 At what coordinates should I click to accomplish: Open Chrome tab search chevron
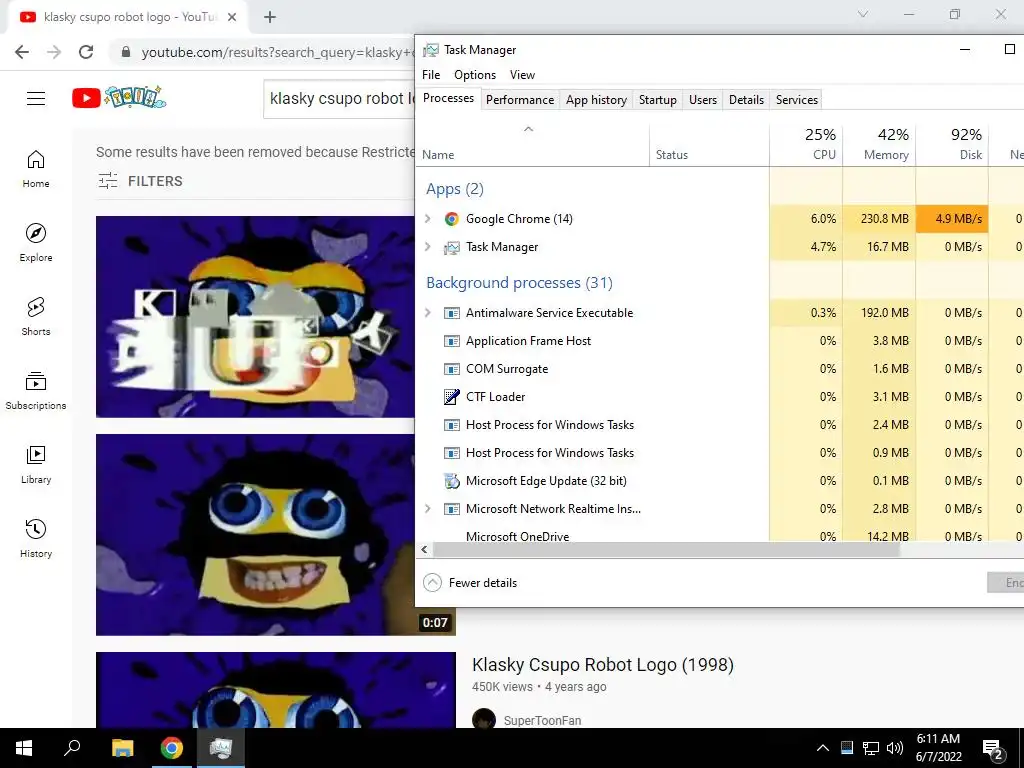863,14
